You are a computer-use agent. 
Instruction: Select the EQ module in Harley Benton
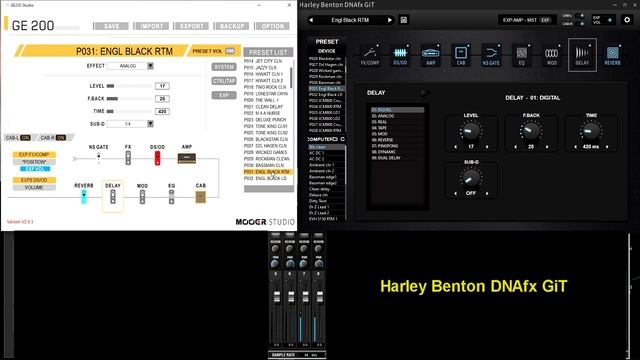(x=522, y=55)
